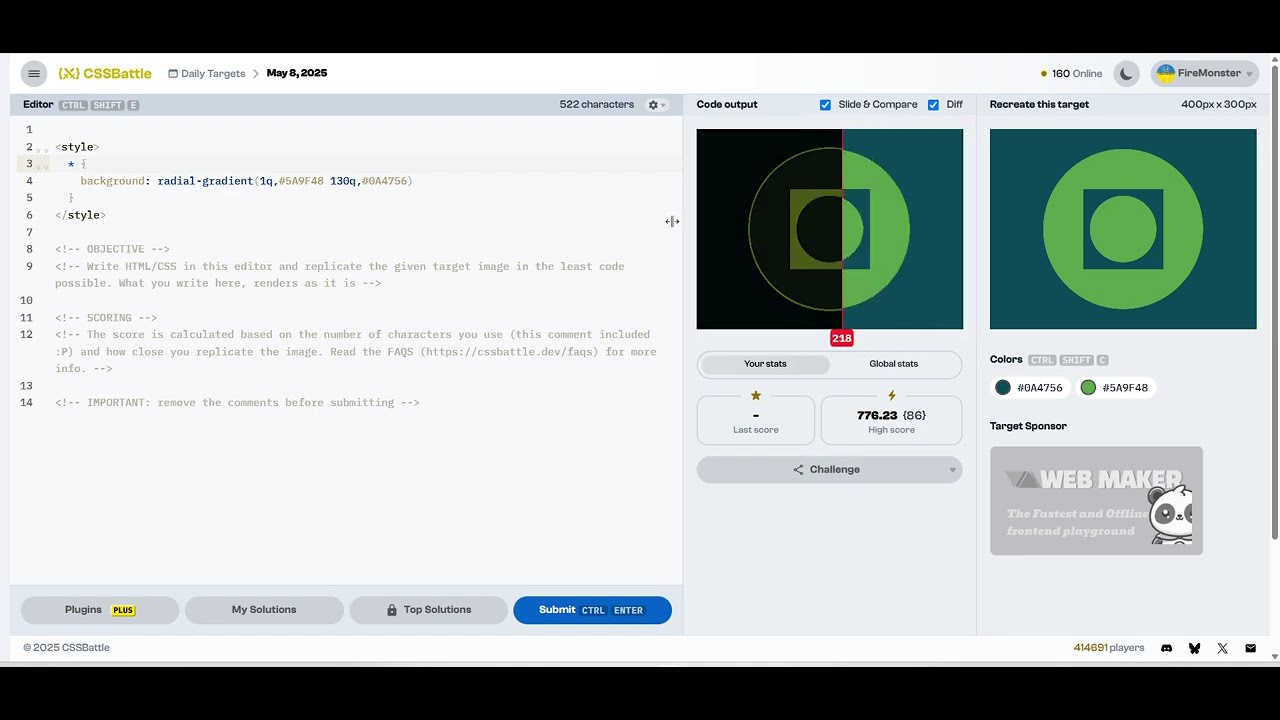Go to CSSBattle home logo
Viewport: 1280px width, 720px height.
105,73
